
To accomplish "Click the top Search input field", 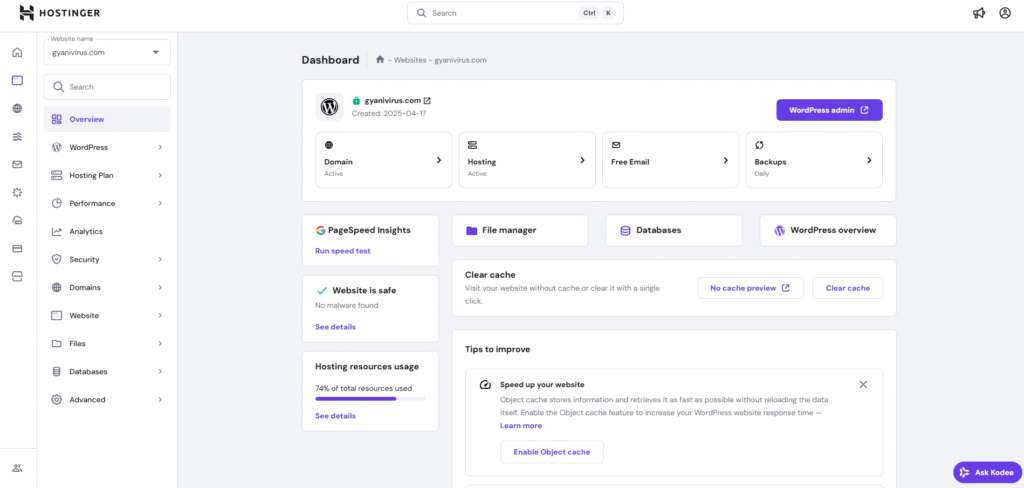I will (x=500, y=13).
